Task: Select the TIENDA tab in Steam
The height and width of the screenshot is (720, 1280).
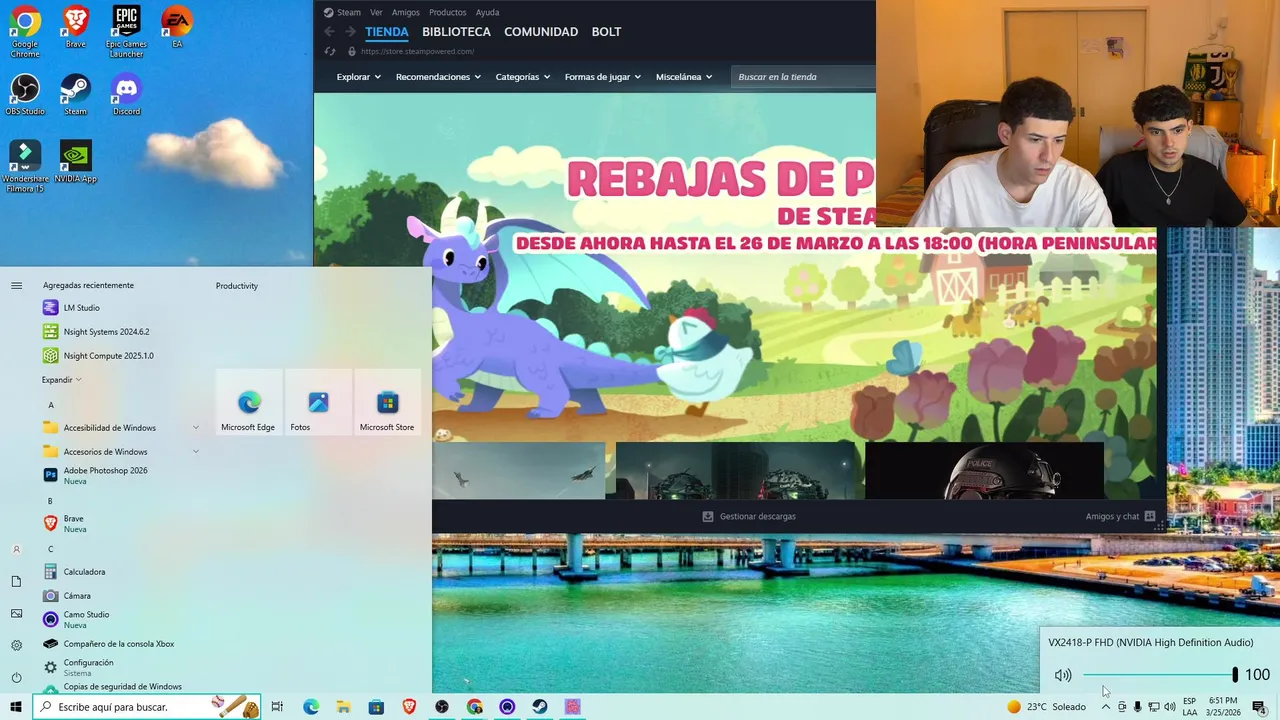Action: click(387, 32)
